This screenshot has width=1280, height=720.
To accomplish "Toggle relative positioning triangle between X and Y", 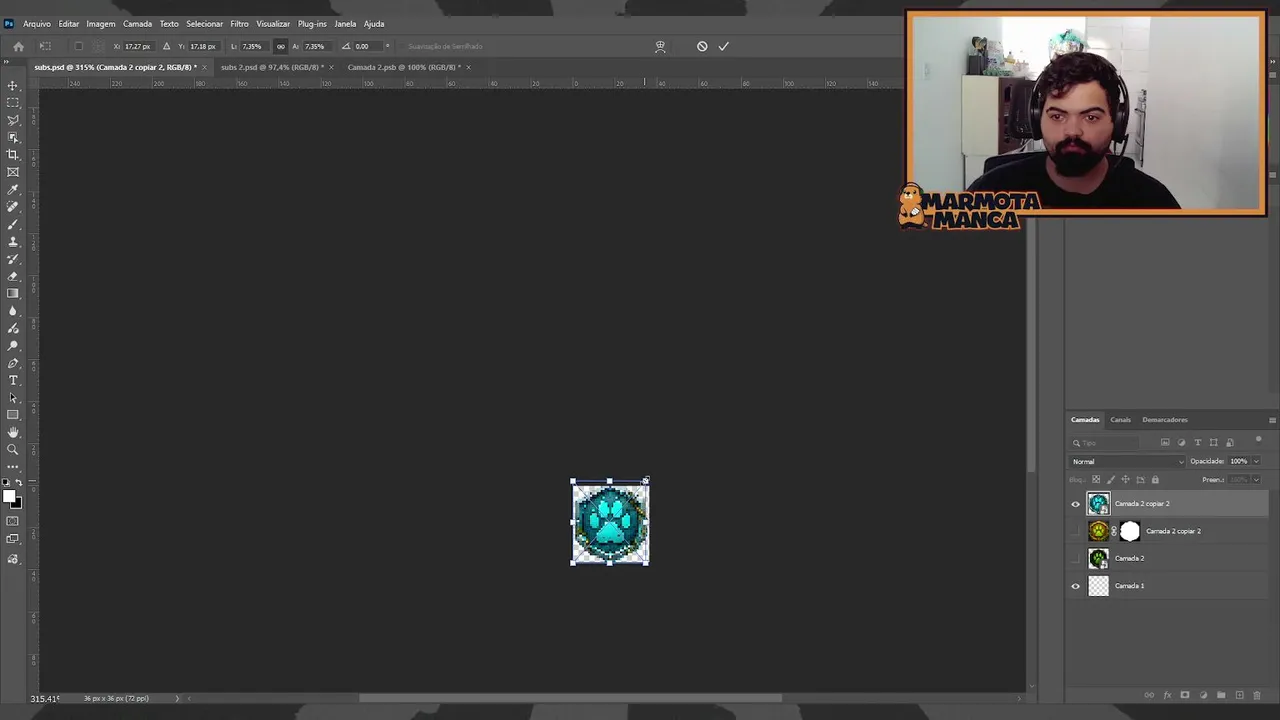I will click(166, 46).
